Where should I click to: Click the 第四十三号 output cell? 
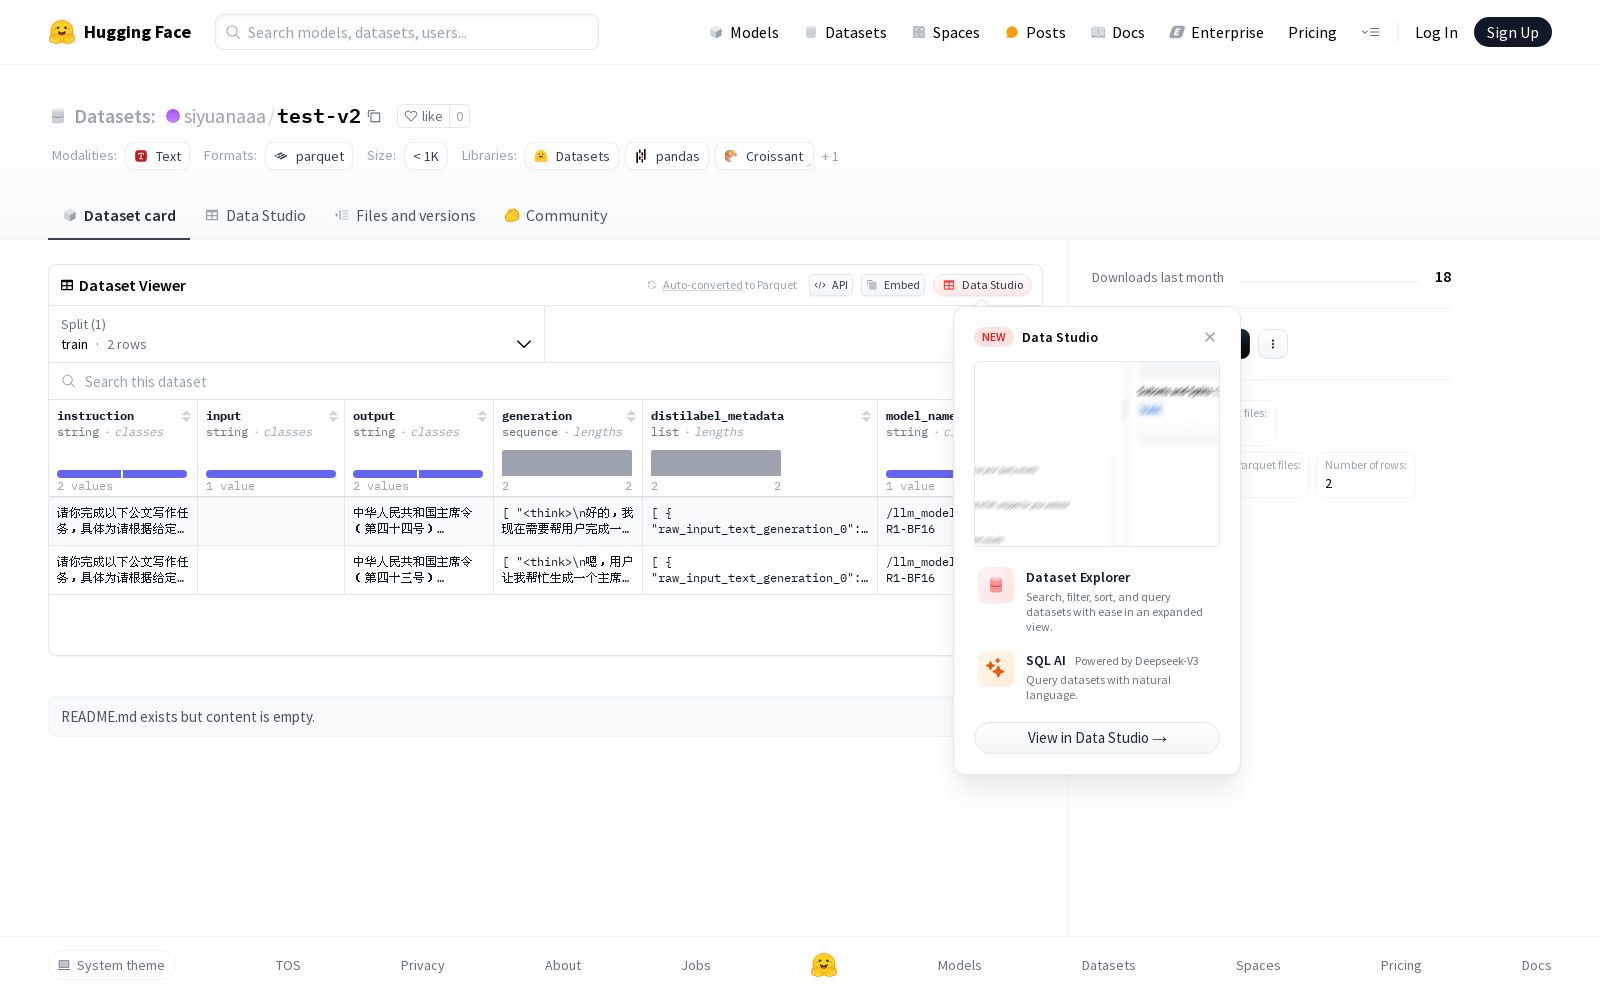[x=419, y=570]
